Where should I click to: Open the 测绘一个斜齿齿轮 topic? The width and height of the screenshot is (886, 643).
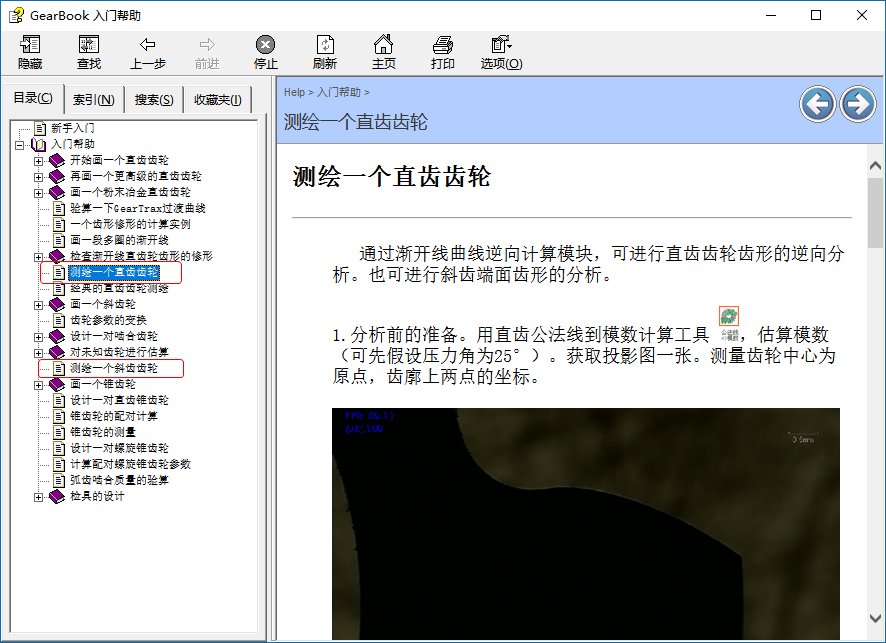click(114, 368)
